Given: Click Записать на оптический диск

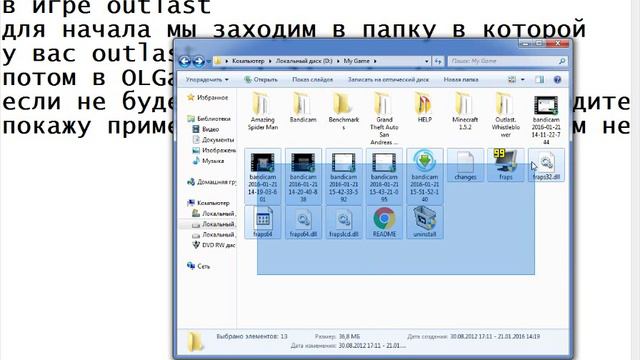Looking at the screenshot, I should pos(388,80).
